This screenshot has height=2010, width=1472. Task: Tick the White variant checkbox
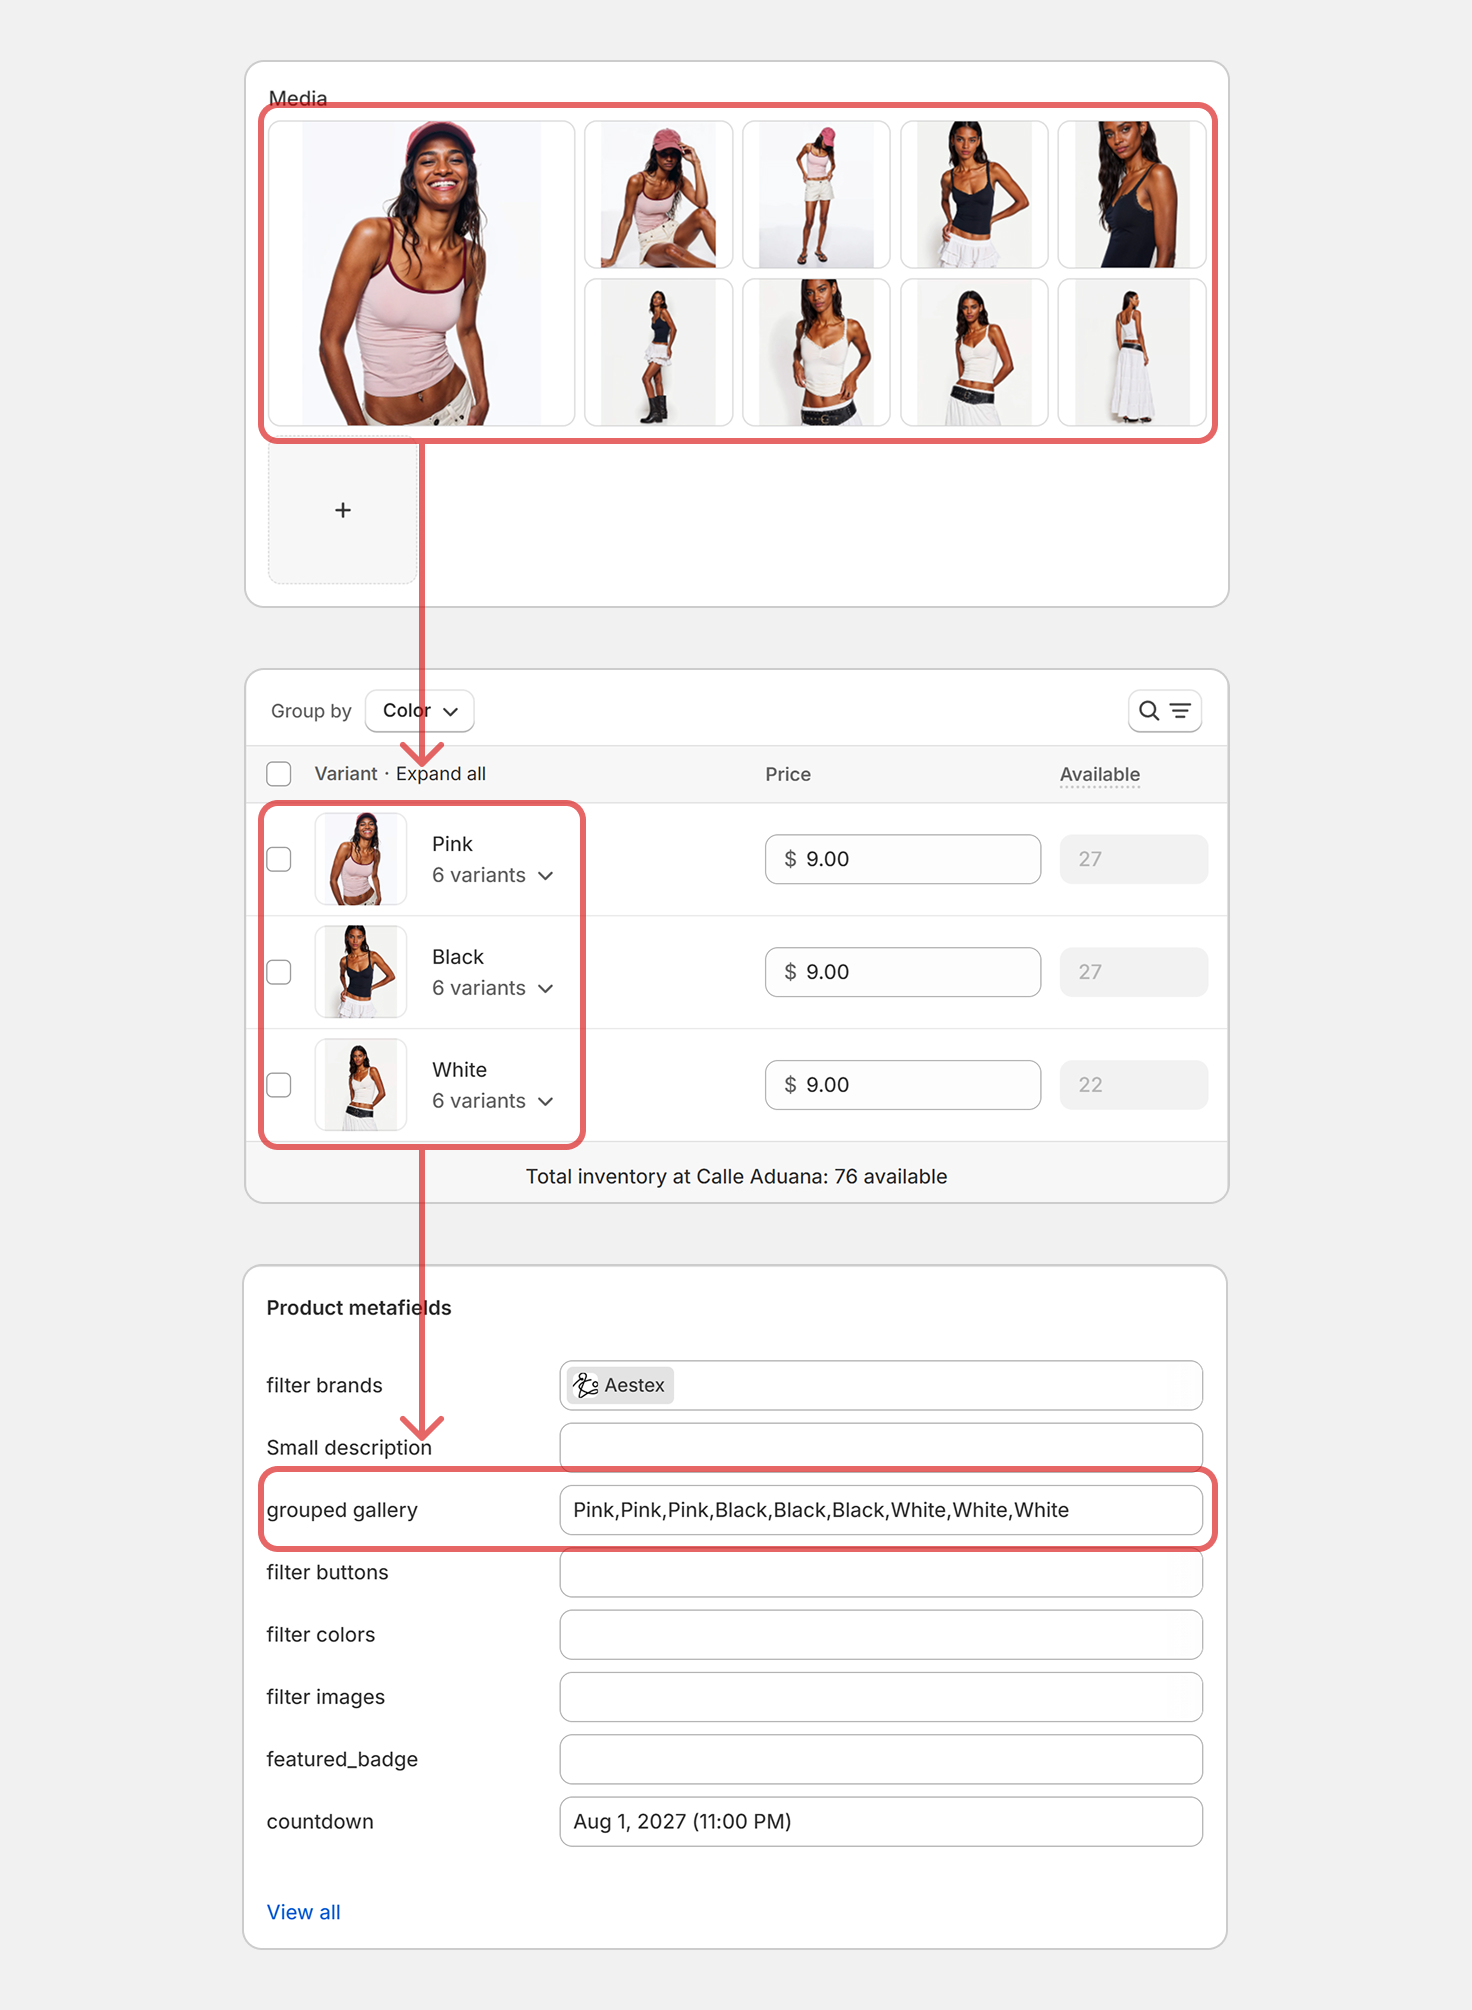[x=279, y=1085]
